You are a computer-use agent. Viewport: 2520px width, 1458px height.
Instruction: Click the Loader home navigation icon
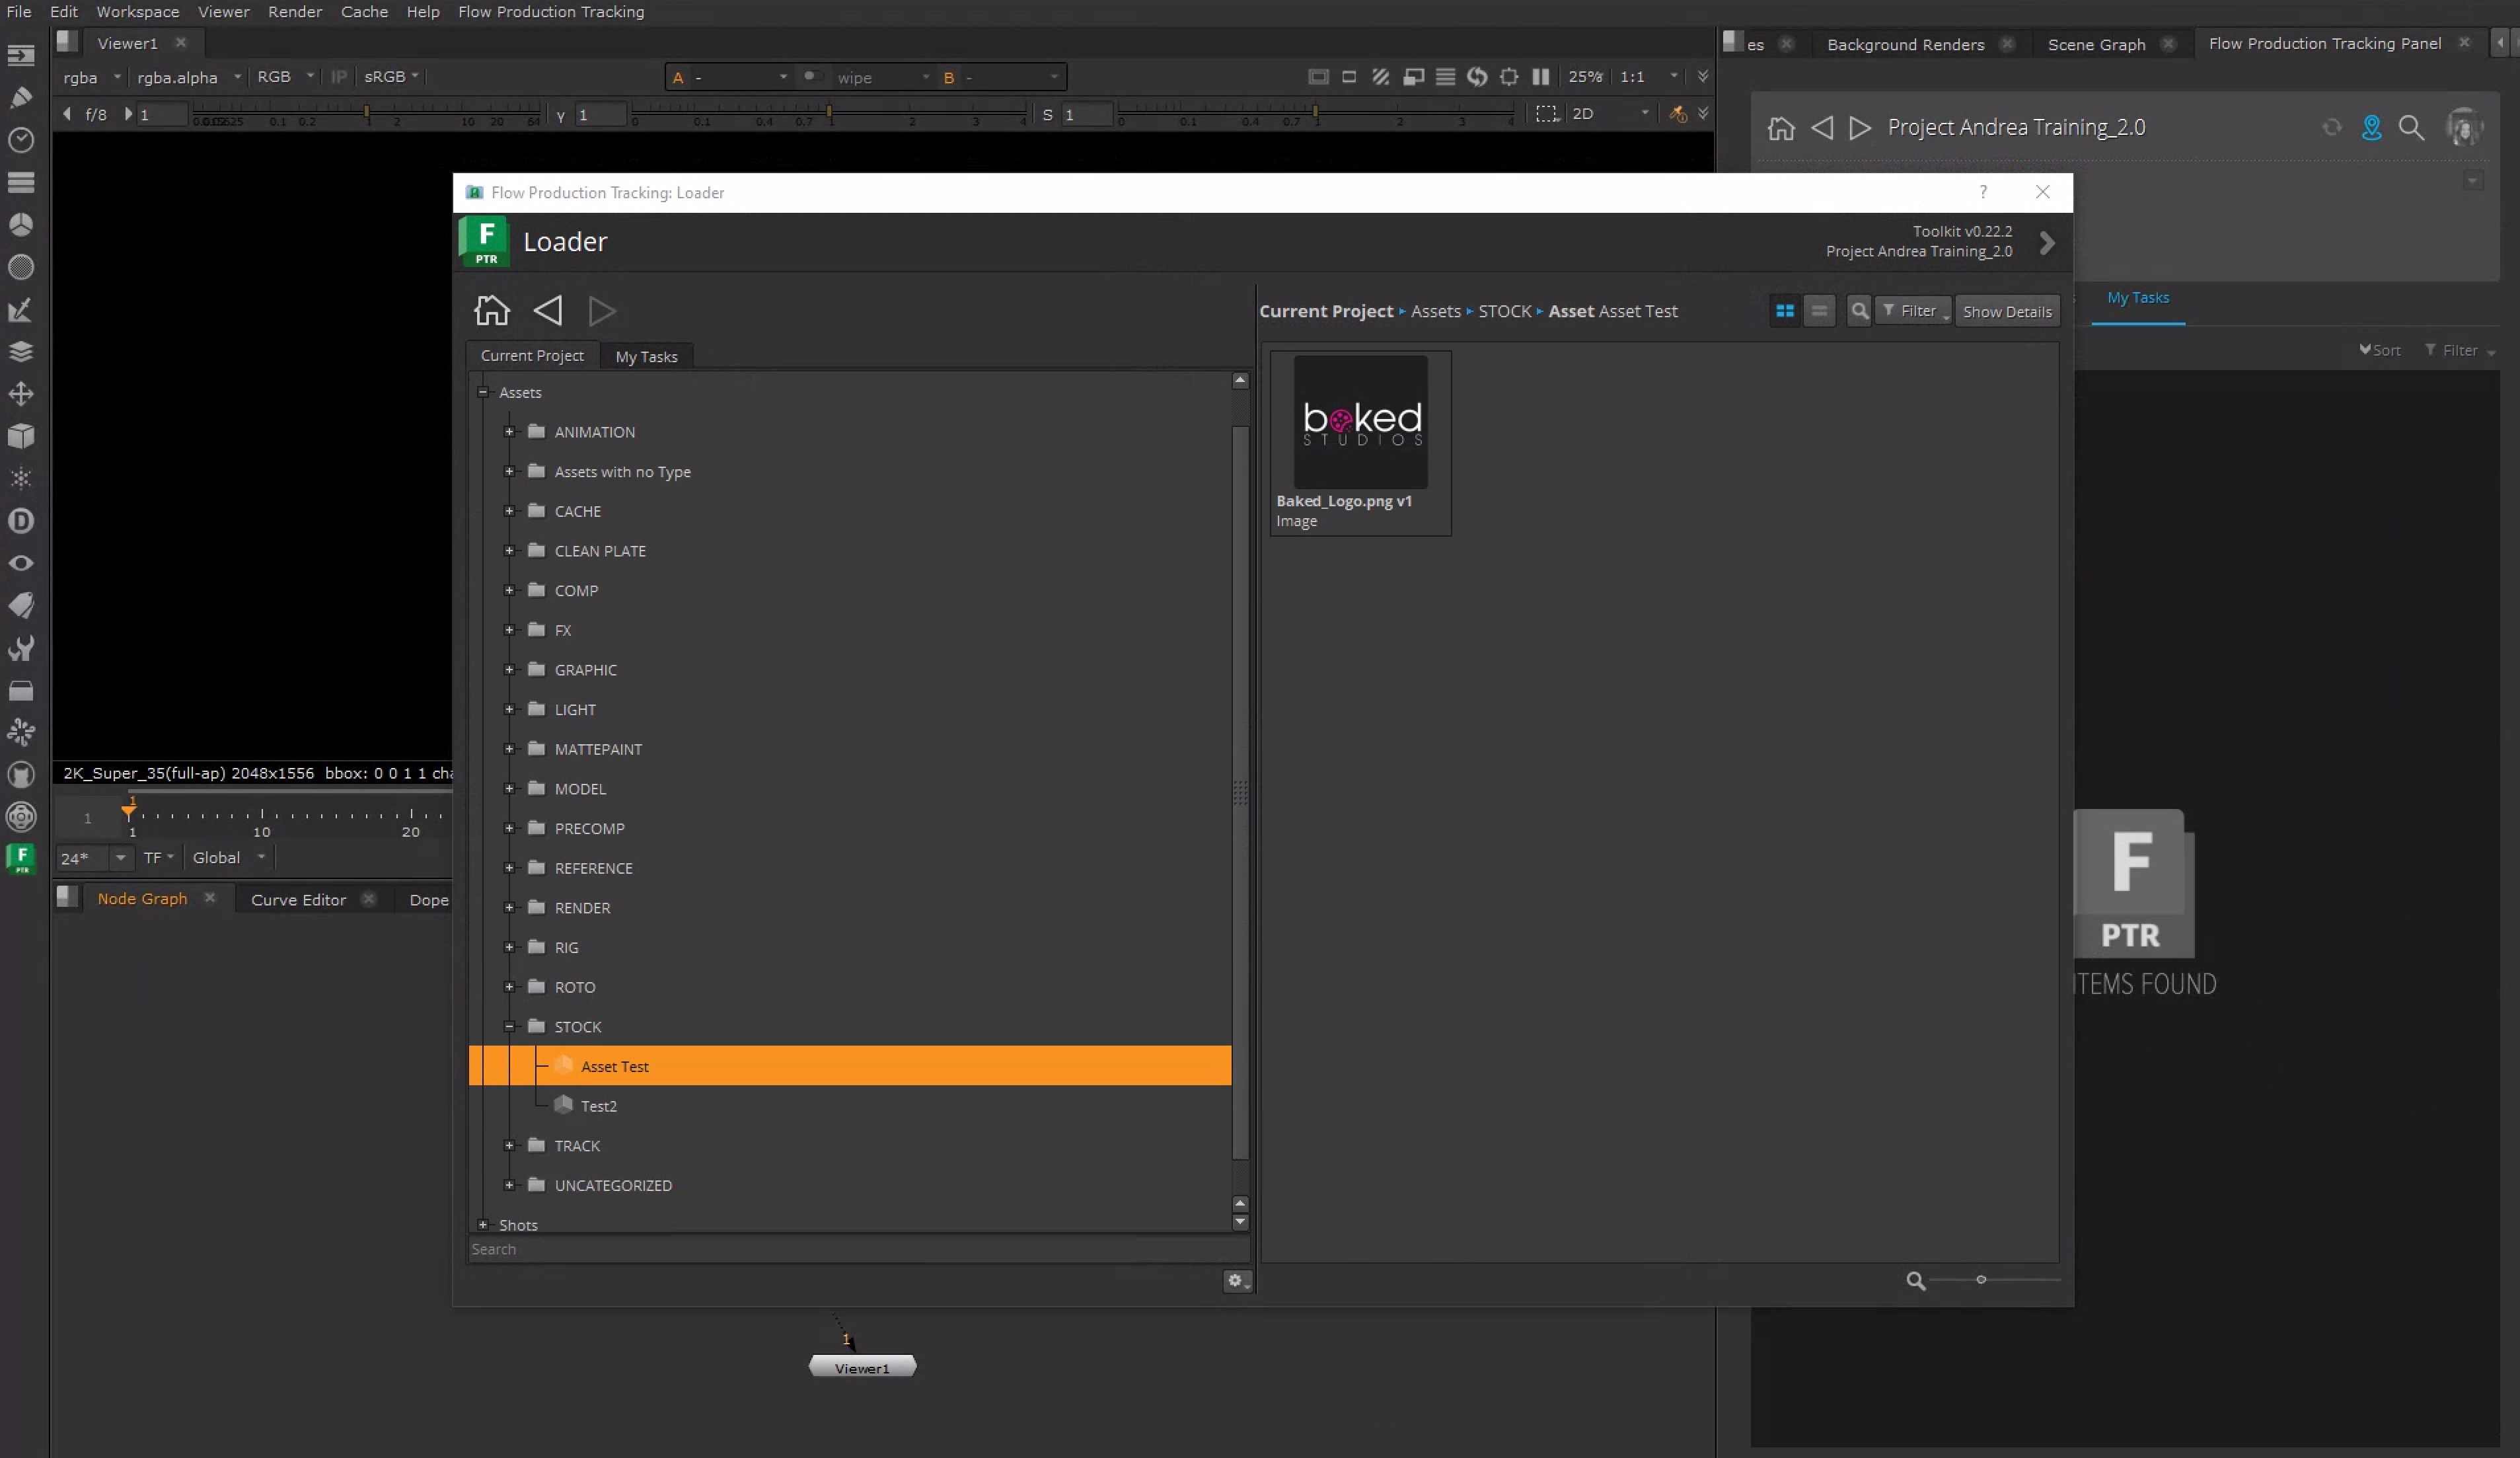(491, 311)
